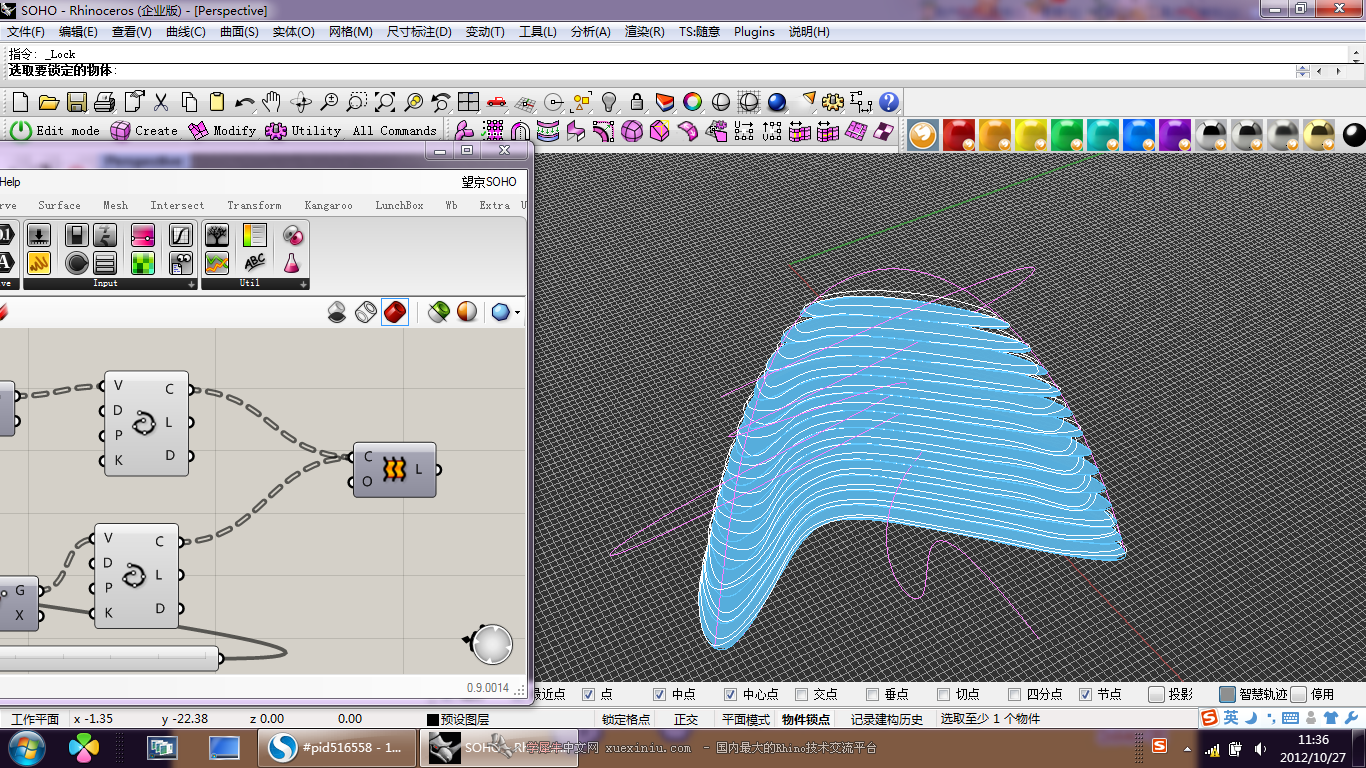Expand the Input panel arrow in Grasshopper
The width and height of the screenshot is (1366, 768).
(x=191, y=284)
